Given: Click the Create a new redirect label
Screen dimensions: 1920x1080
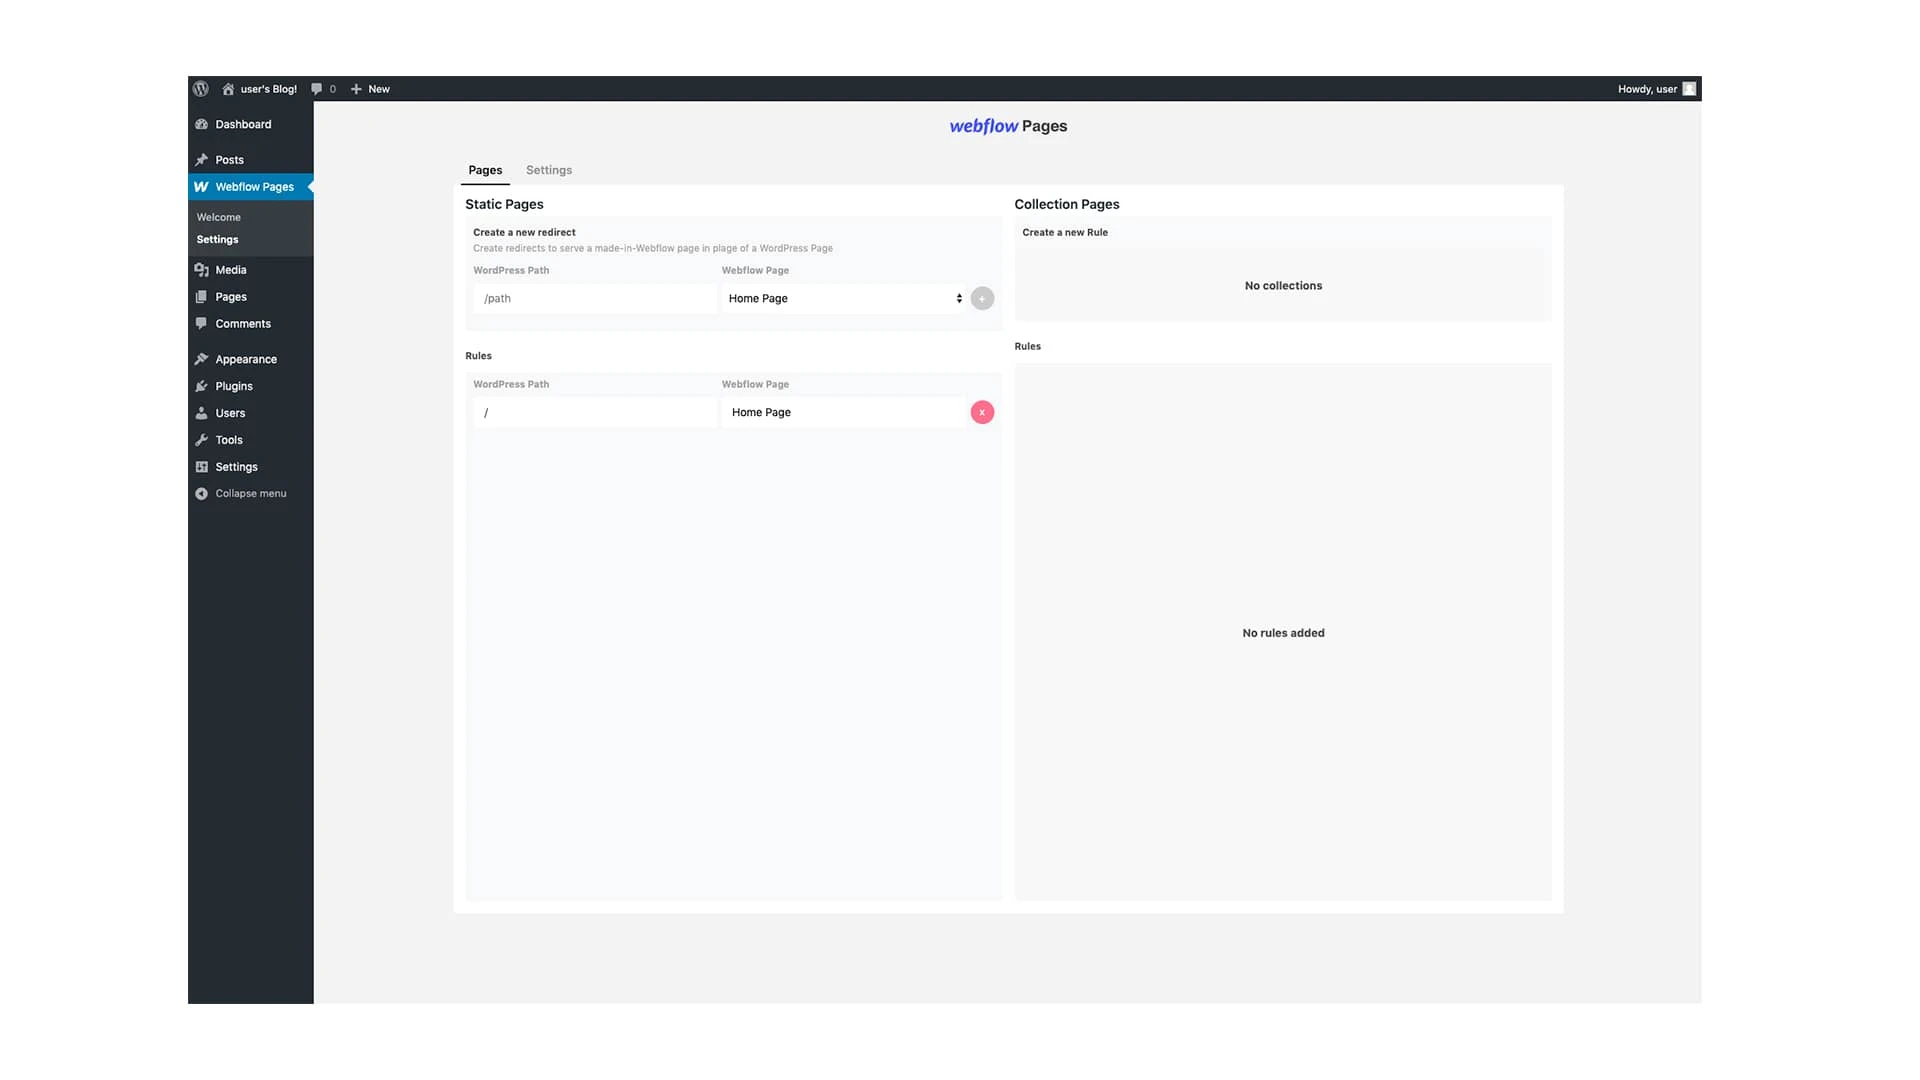Looking at the screenshot, I should [524, 232].
